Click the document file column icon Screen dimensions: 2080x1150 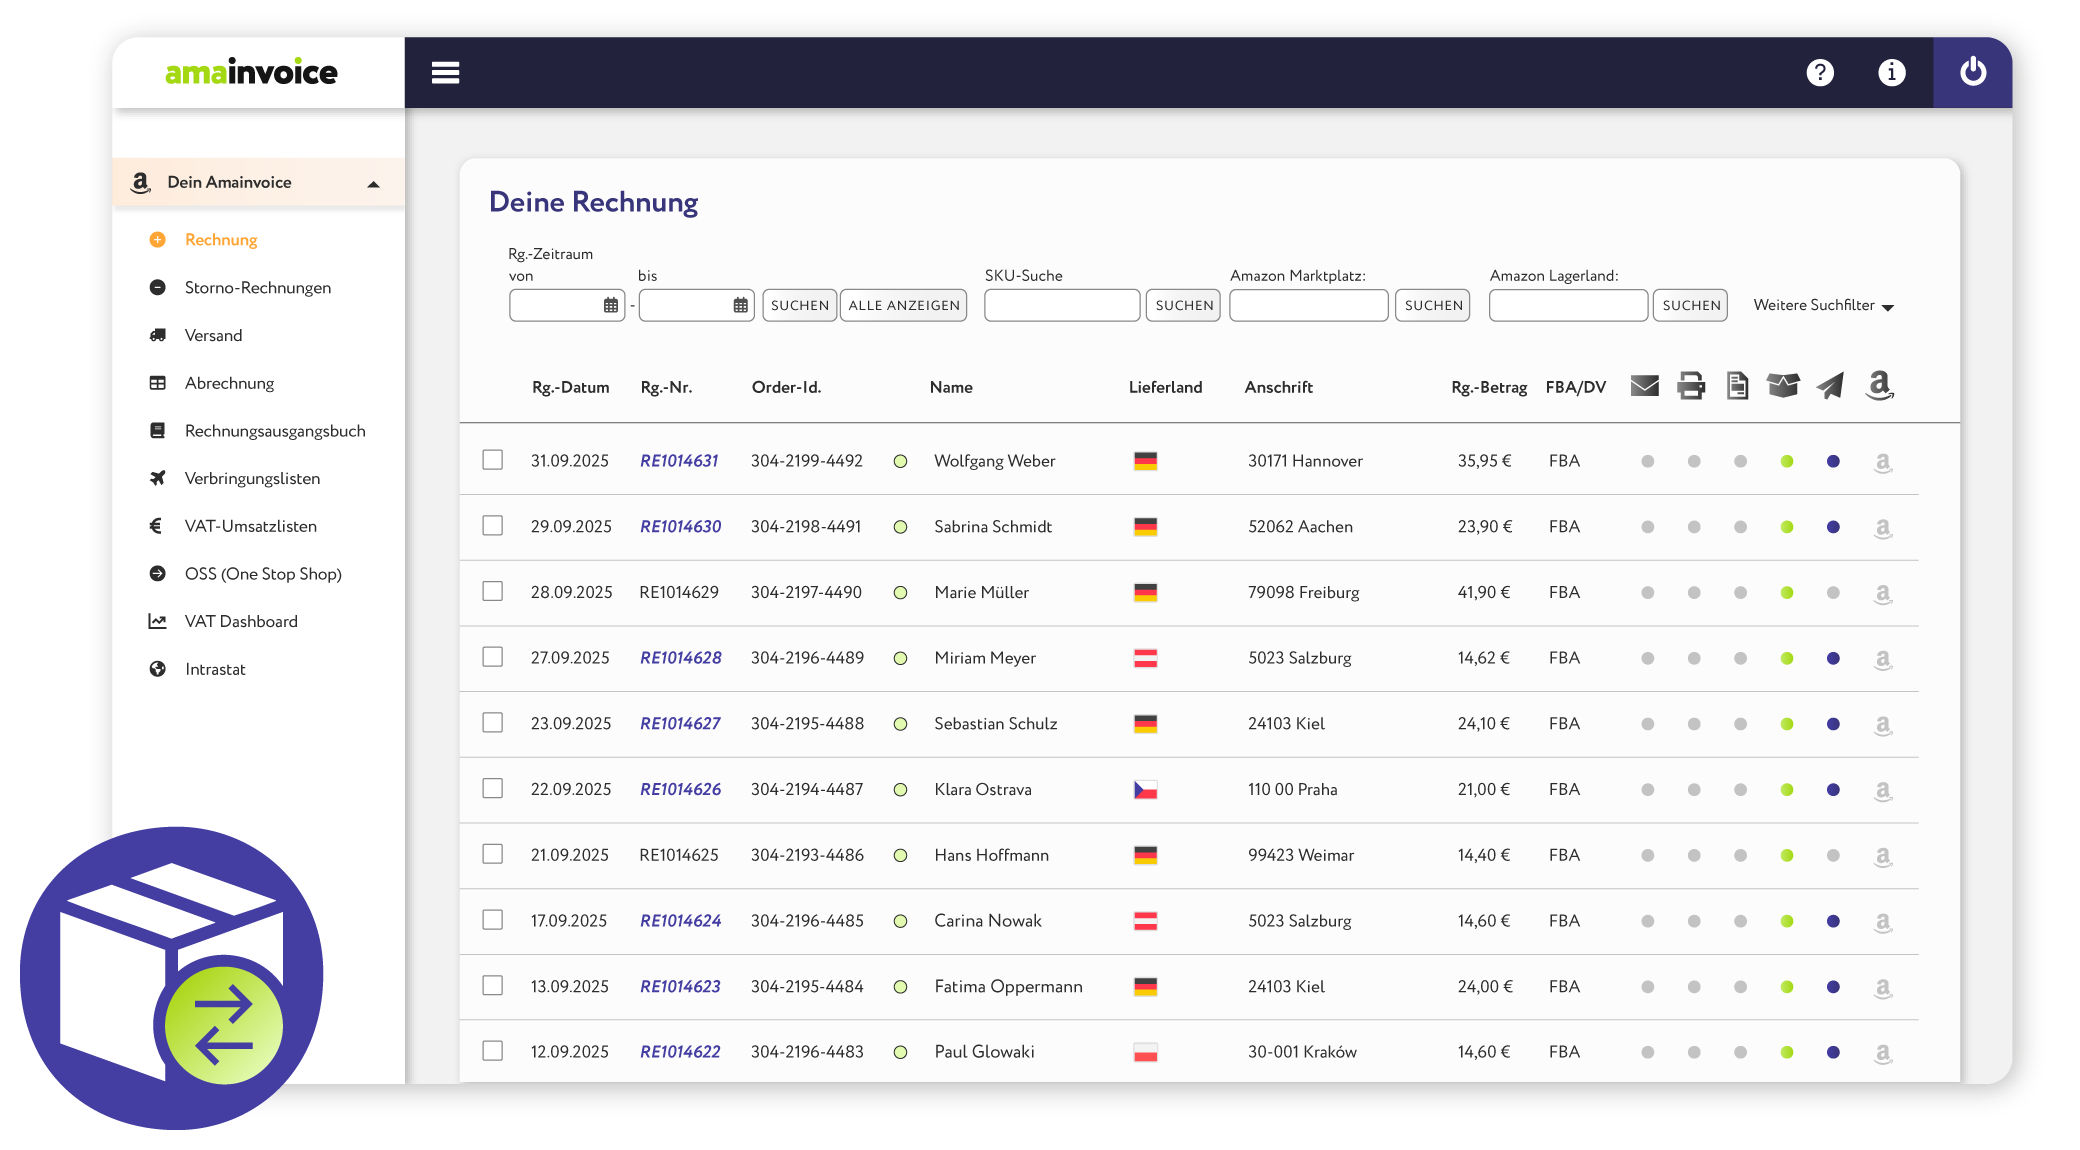tap(1737, 386)
